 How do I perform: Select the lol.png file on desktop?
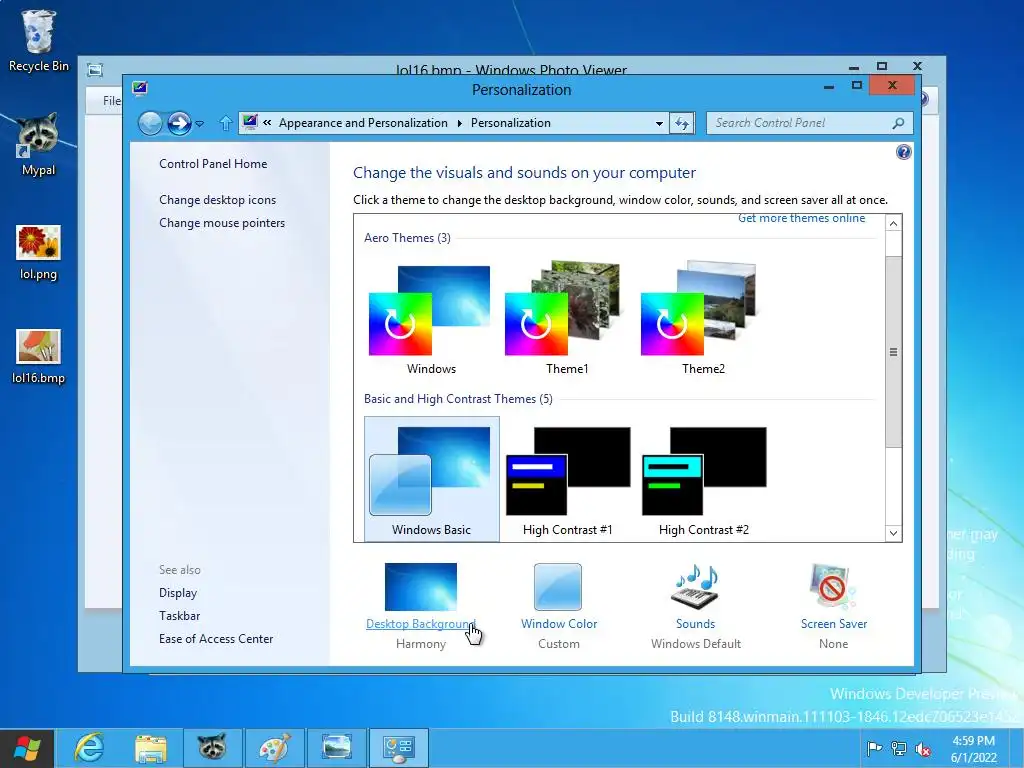pyautogui.click(x=38, y=252)
